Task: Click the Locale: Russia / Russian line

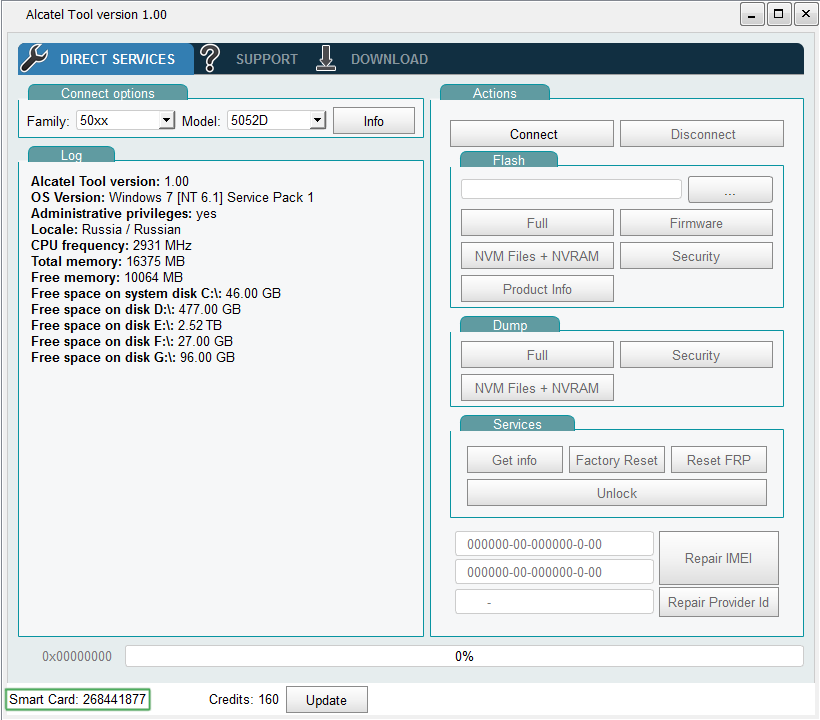Action: point(106,230)
